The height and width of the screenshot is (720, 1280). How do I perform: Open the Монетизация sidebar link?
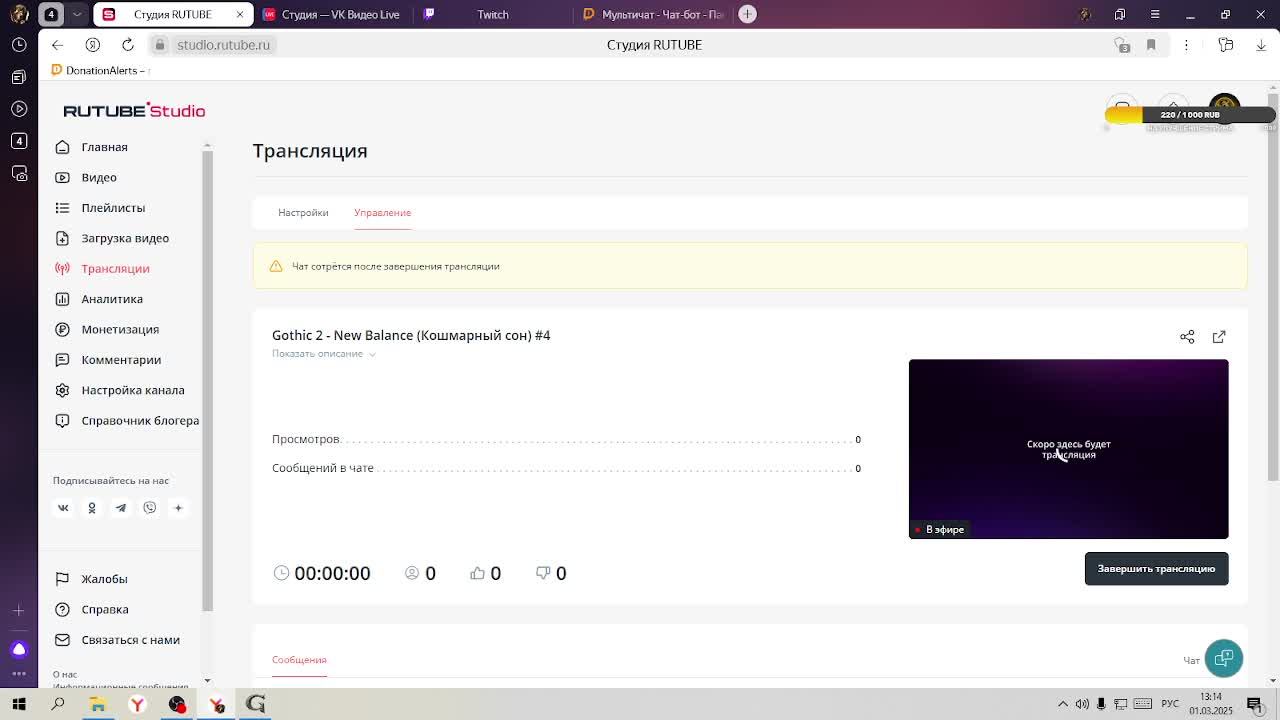tap(120, 329)
